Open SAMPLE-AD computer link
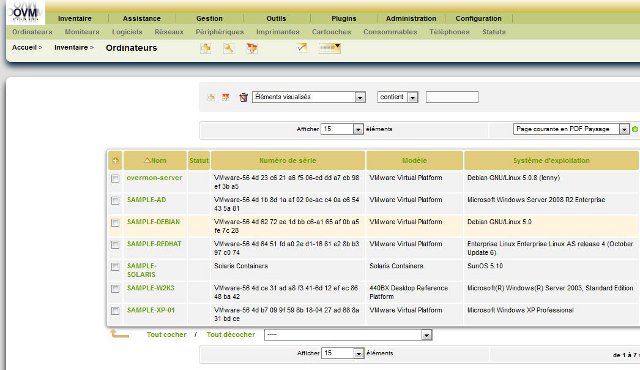 click(147, 199)
